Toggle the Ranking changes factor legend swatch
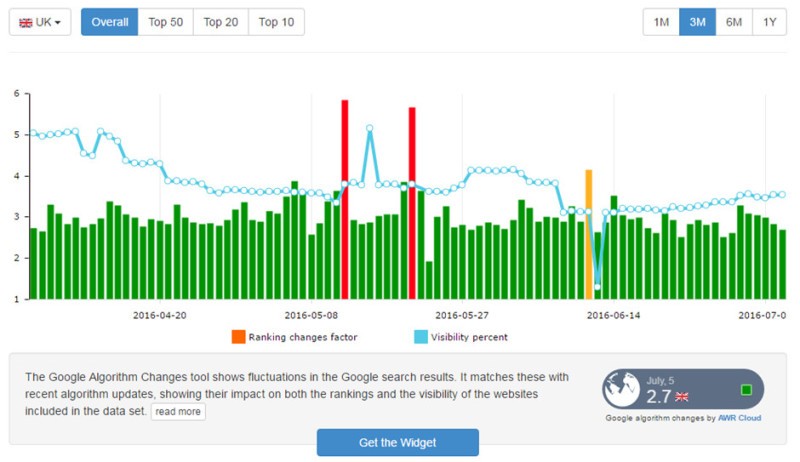Image resolution: width=800 pixels, height=462 pixels. pyautogui.click(x=238, y=337)
